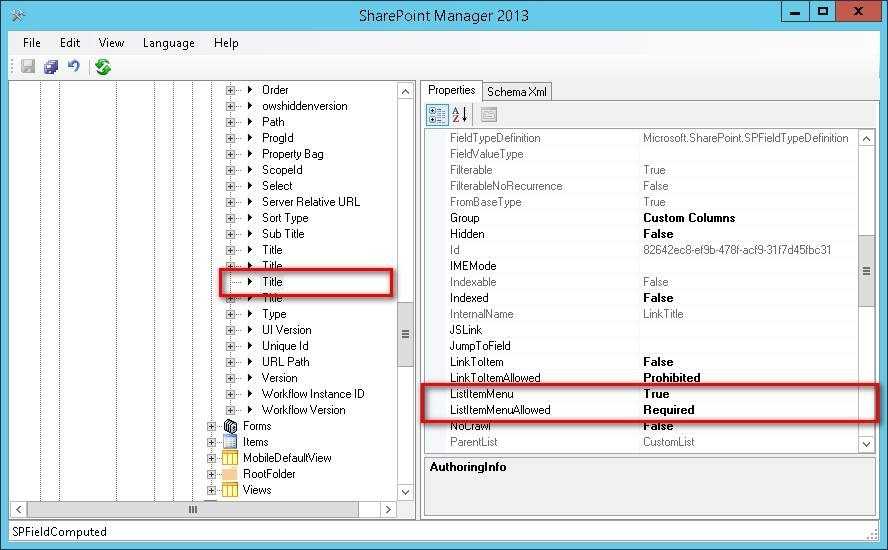Expand the Path field node

click(230, 122)
